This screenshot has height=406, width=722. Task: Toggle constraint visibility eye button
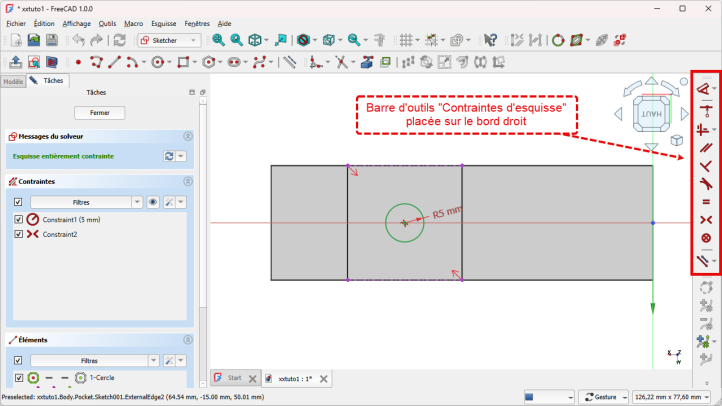[x=153, y=202]
